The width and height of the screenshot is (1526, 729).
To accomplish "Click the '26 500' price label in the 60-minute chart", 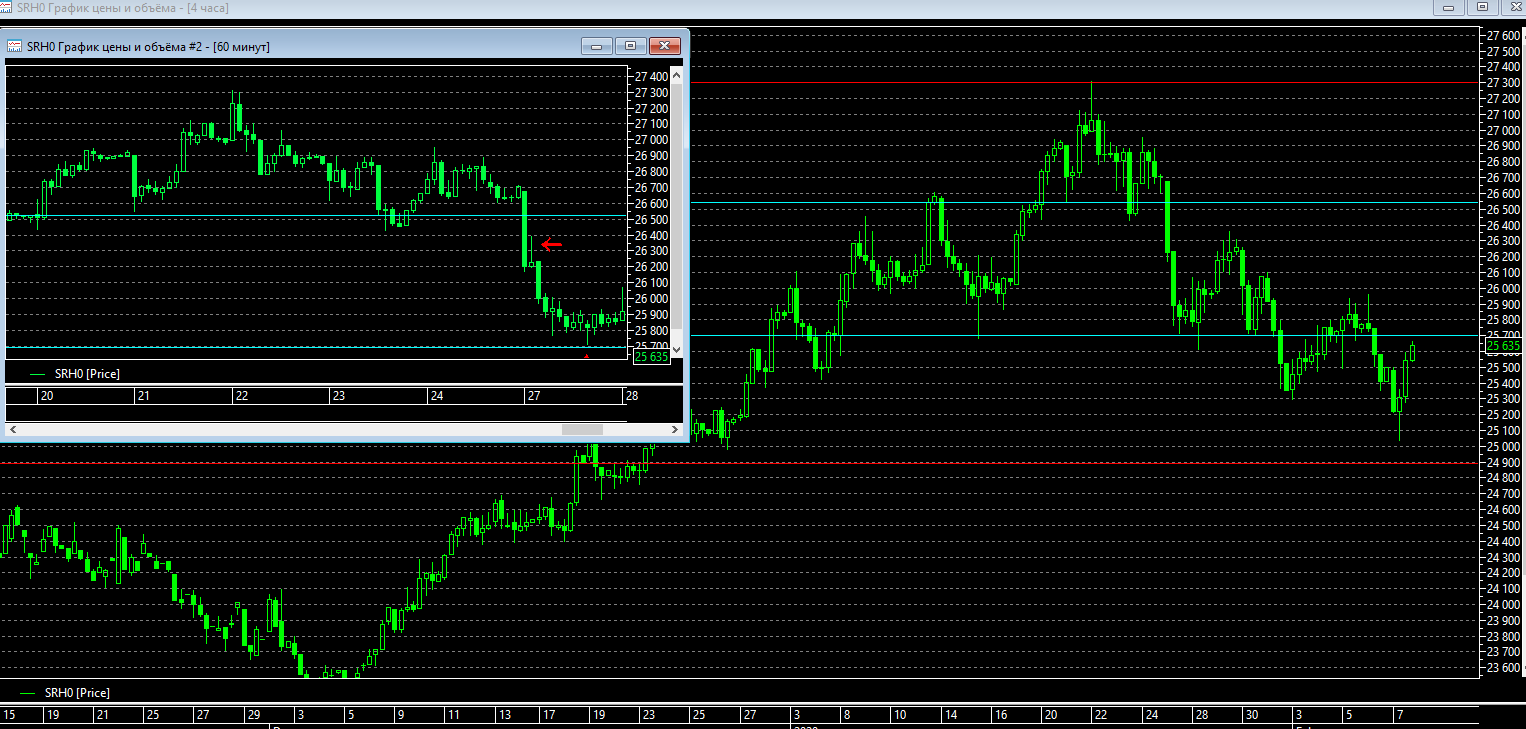I will (x=651, y=219).
